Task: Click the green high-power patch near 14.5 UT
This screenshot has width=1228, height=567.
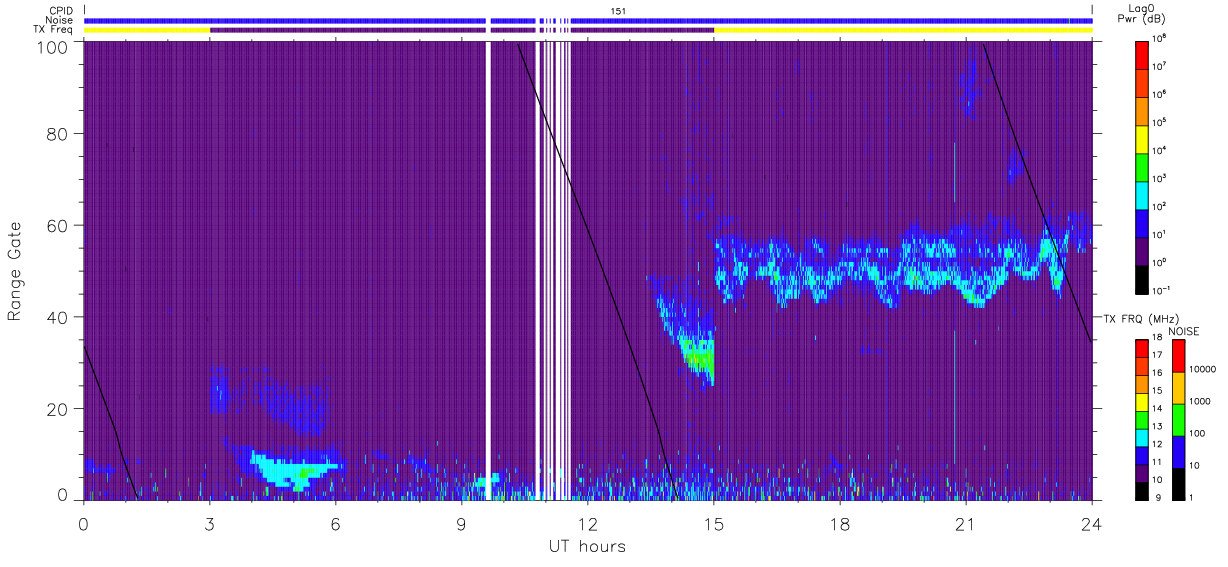Action: pyautogui.click(x=700, y=355)
